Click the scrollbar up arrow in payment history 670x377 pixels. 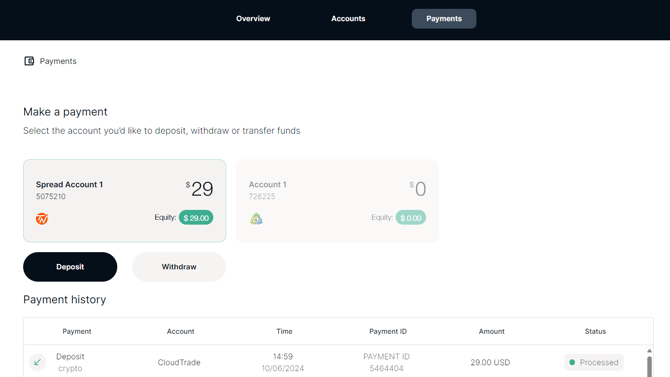[x=649, y=351]
